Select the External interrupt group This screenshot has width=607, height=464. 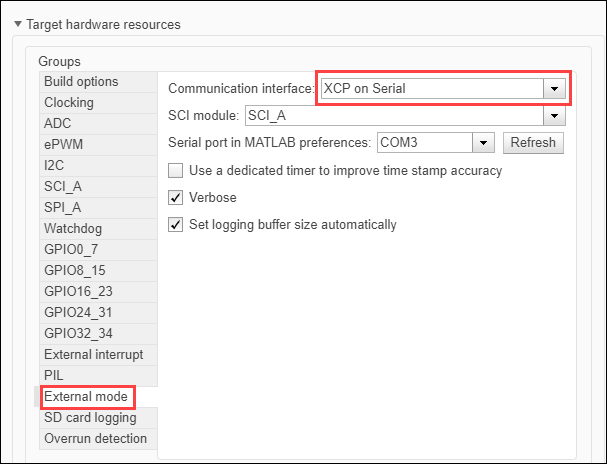pos(93,355)
